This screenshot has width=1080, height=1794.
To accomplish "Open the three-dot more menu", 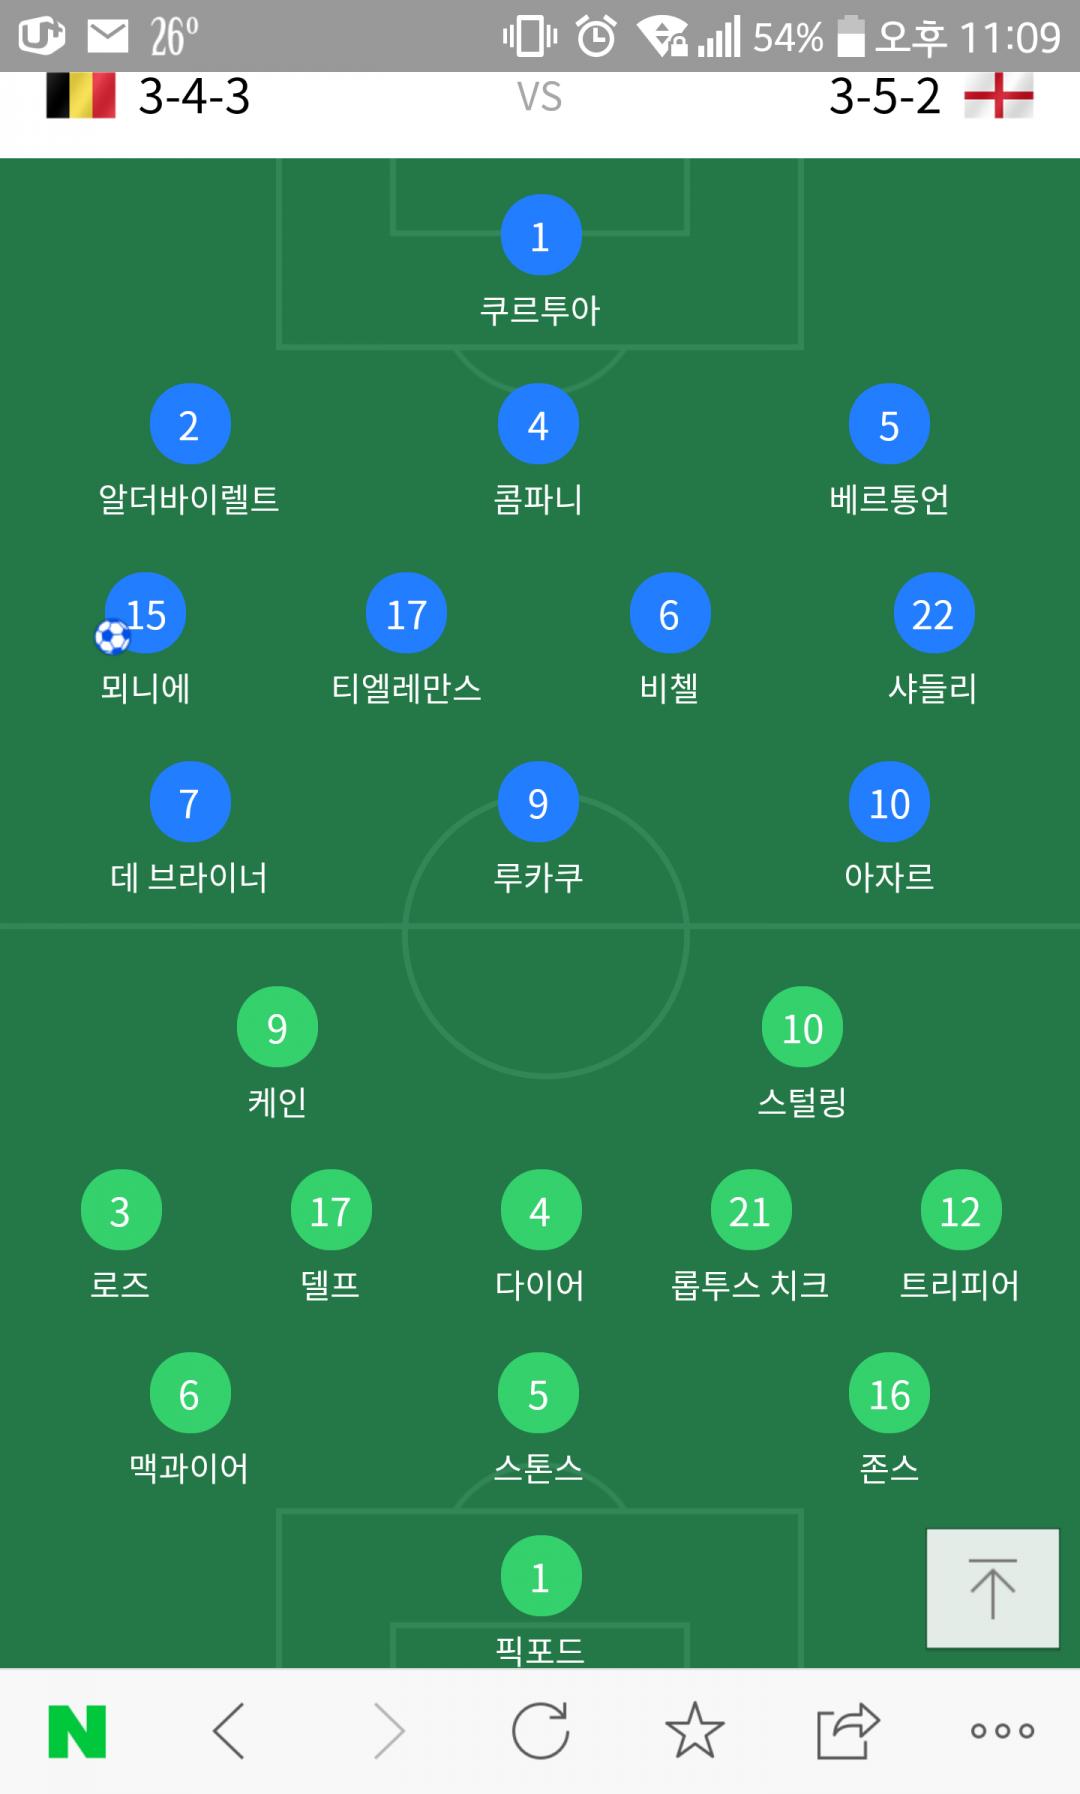I will [x=1002, y=1731].
